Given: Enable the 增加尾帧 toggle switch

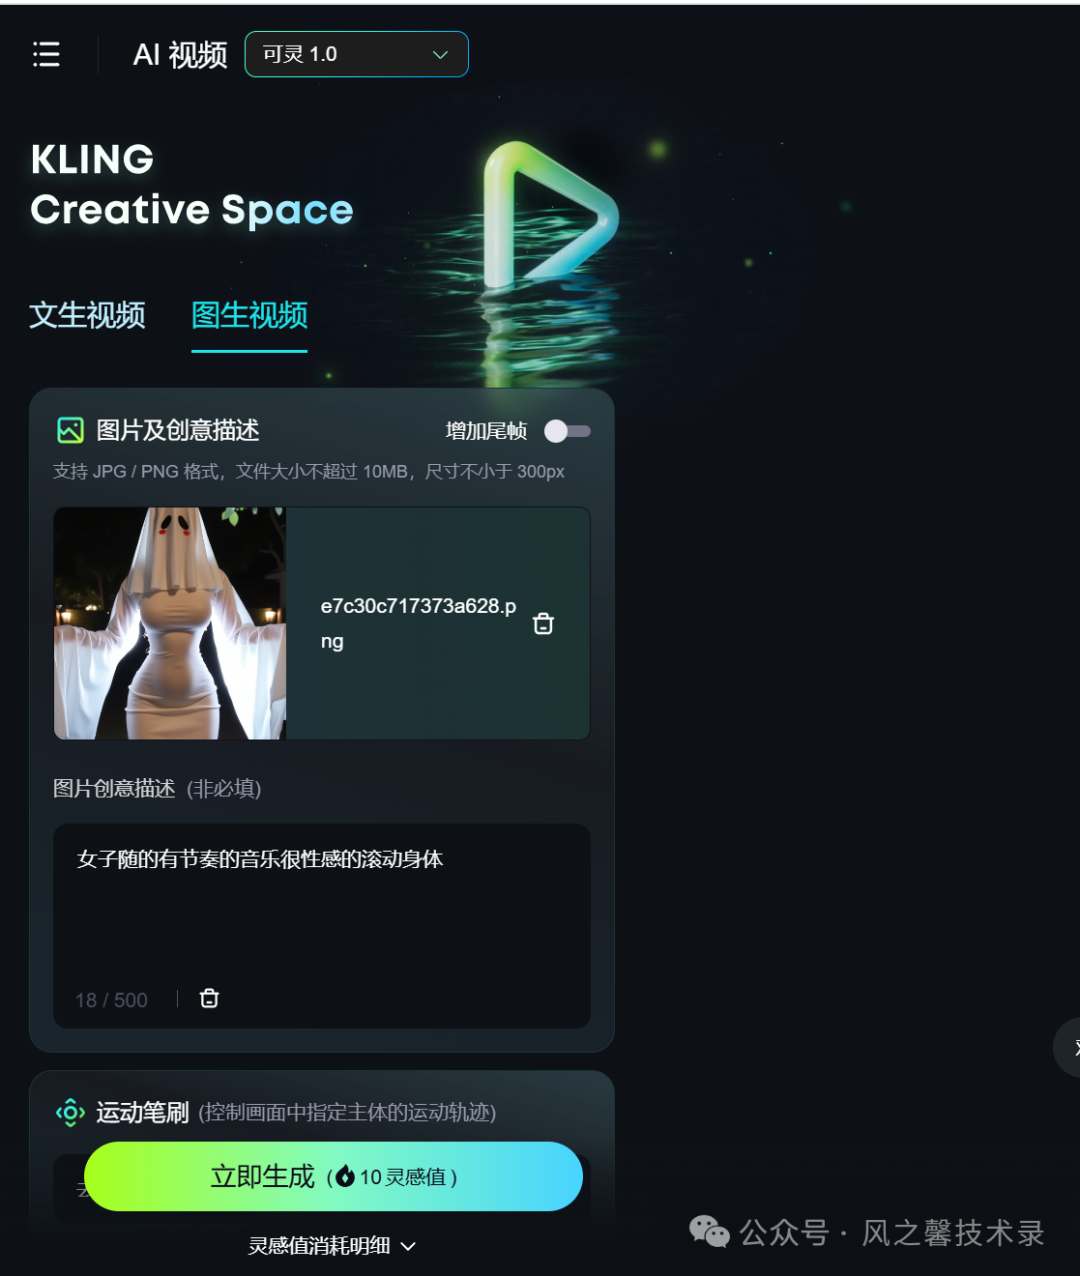Looking at the screenshot, I should click(x=567, y=431).
